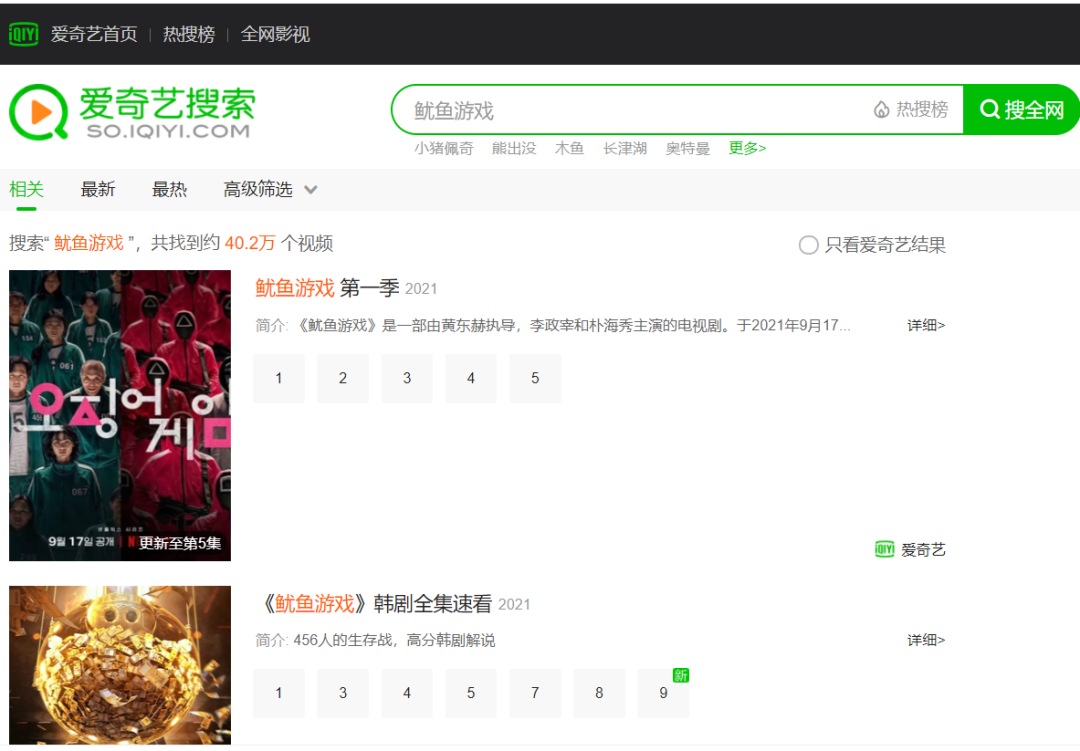Play episode 3 of 韩剧全集速看
This screenshot has height=751, width=1080.
click(x=342, y=693)
